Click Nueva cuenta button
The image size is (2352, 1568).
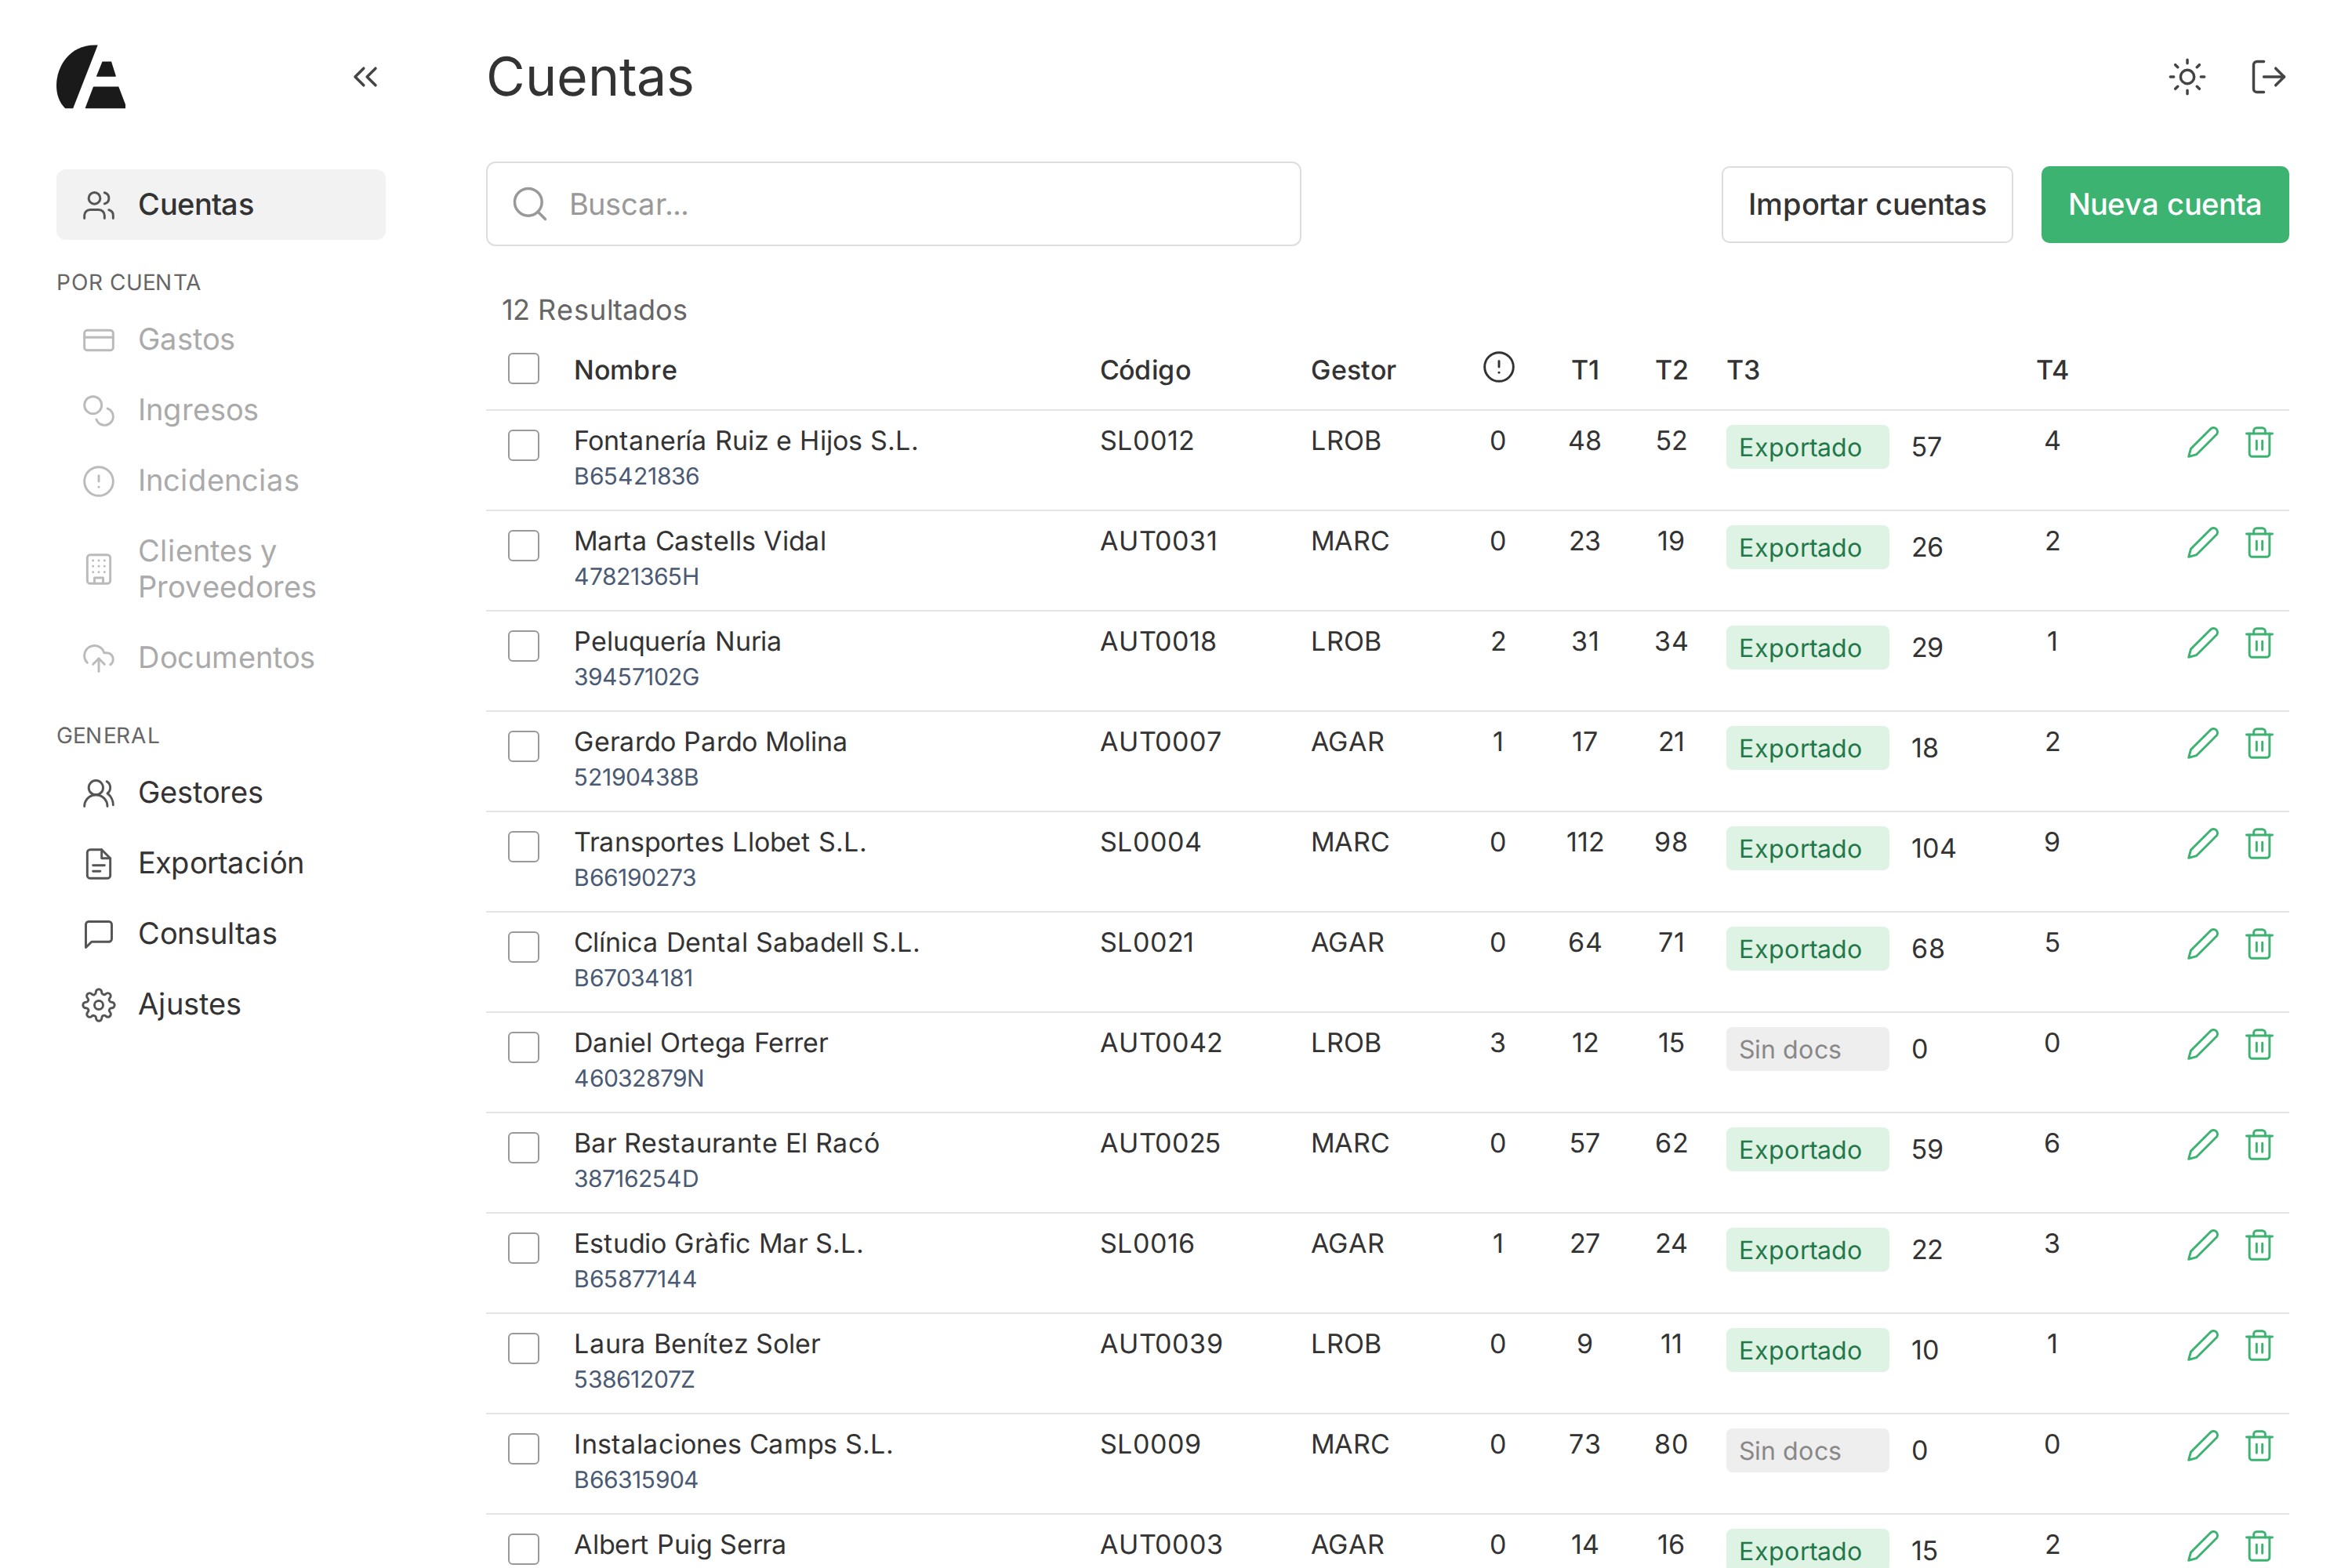click(x=2164, y=204)
